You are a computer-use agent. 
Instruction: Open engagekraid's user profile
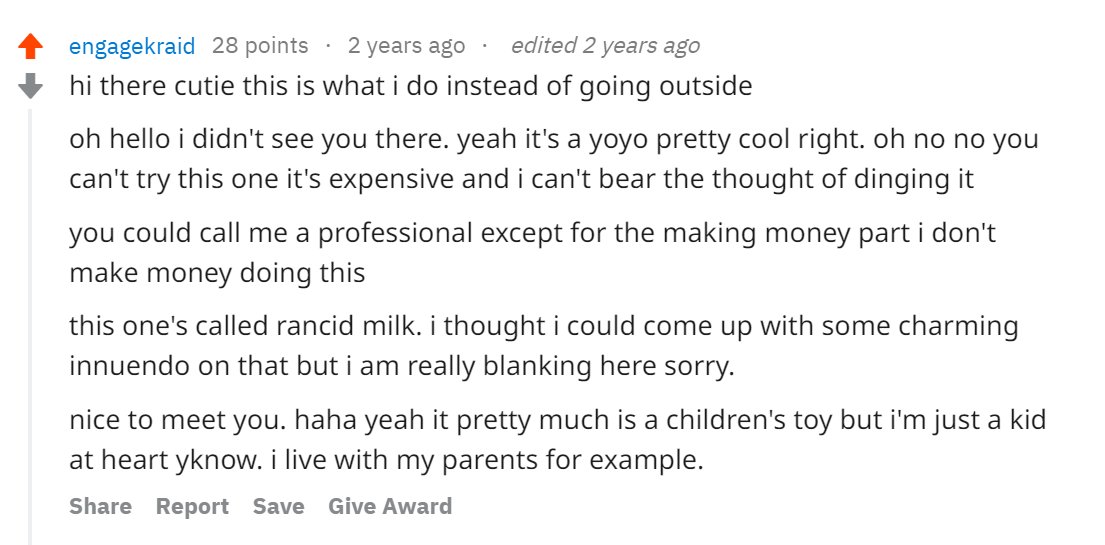[132, 46]
